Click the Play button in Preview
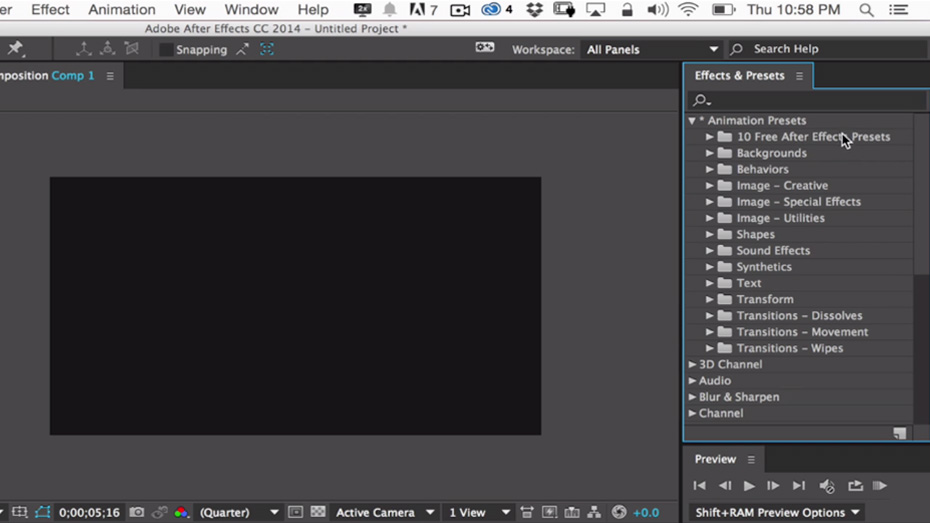930x523 pixels. 749,486
